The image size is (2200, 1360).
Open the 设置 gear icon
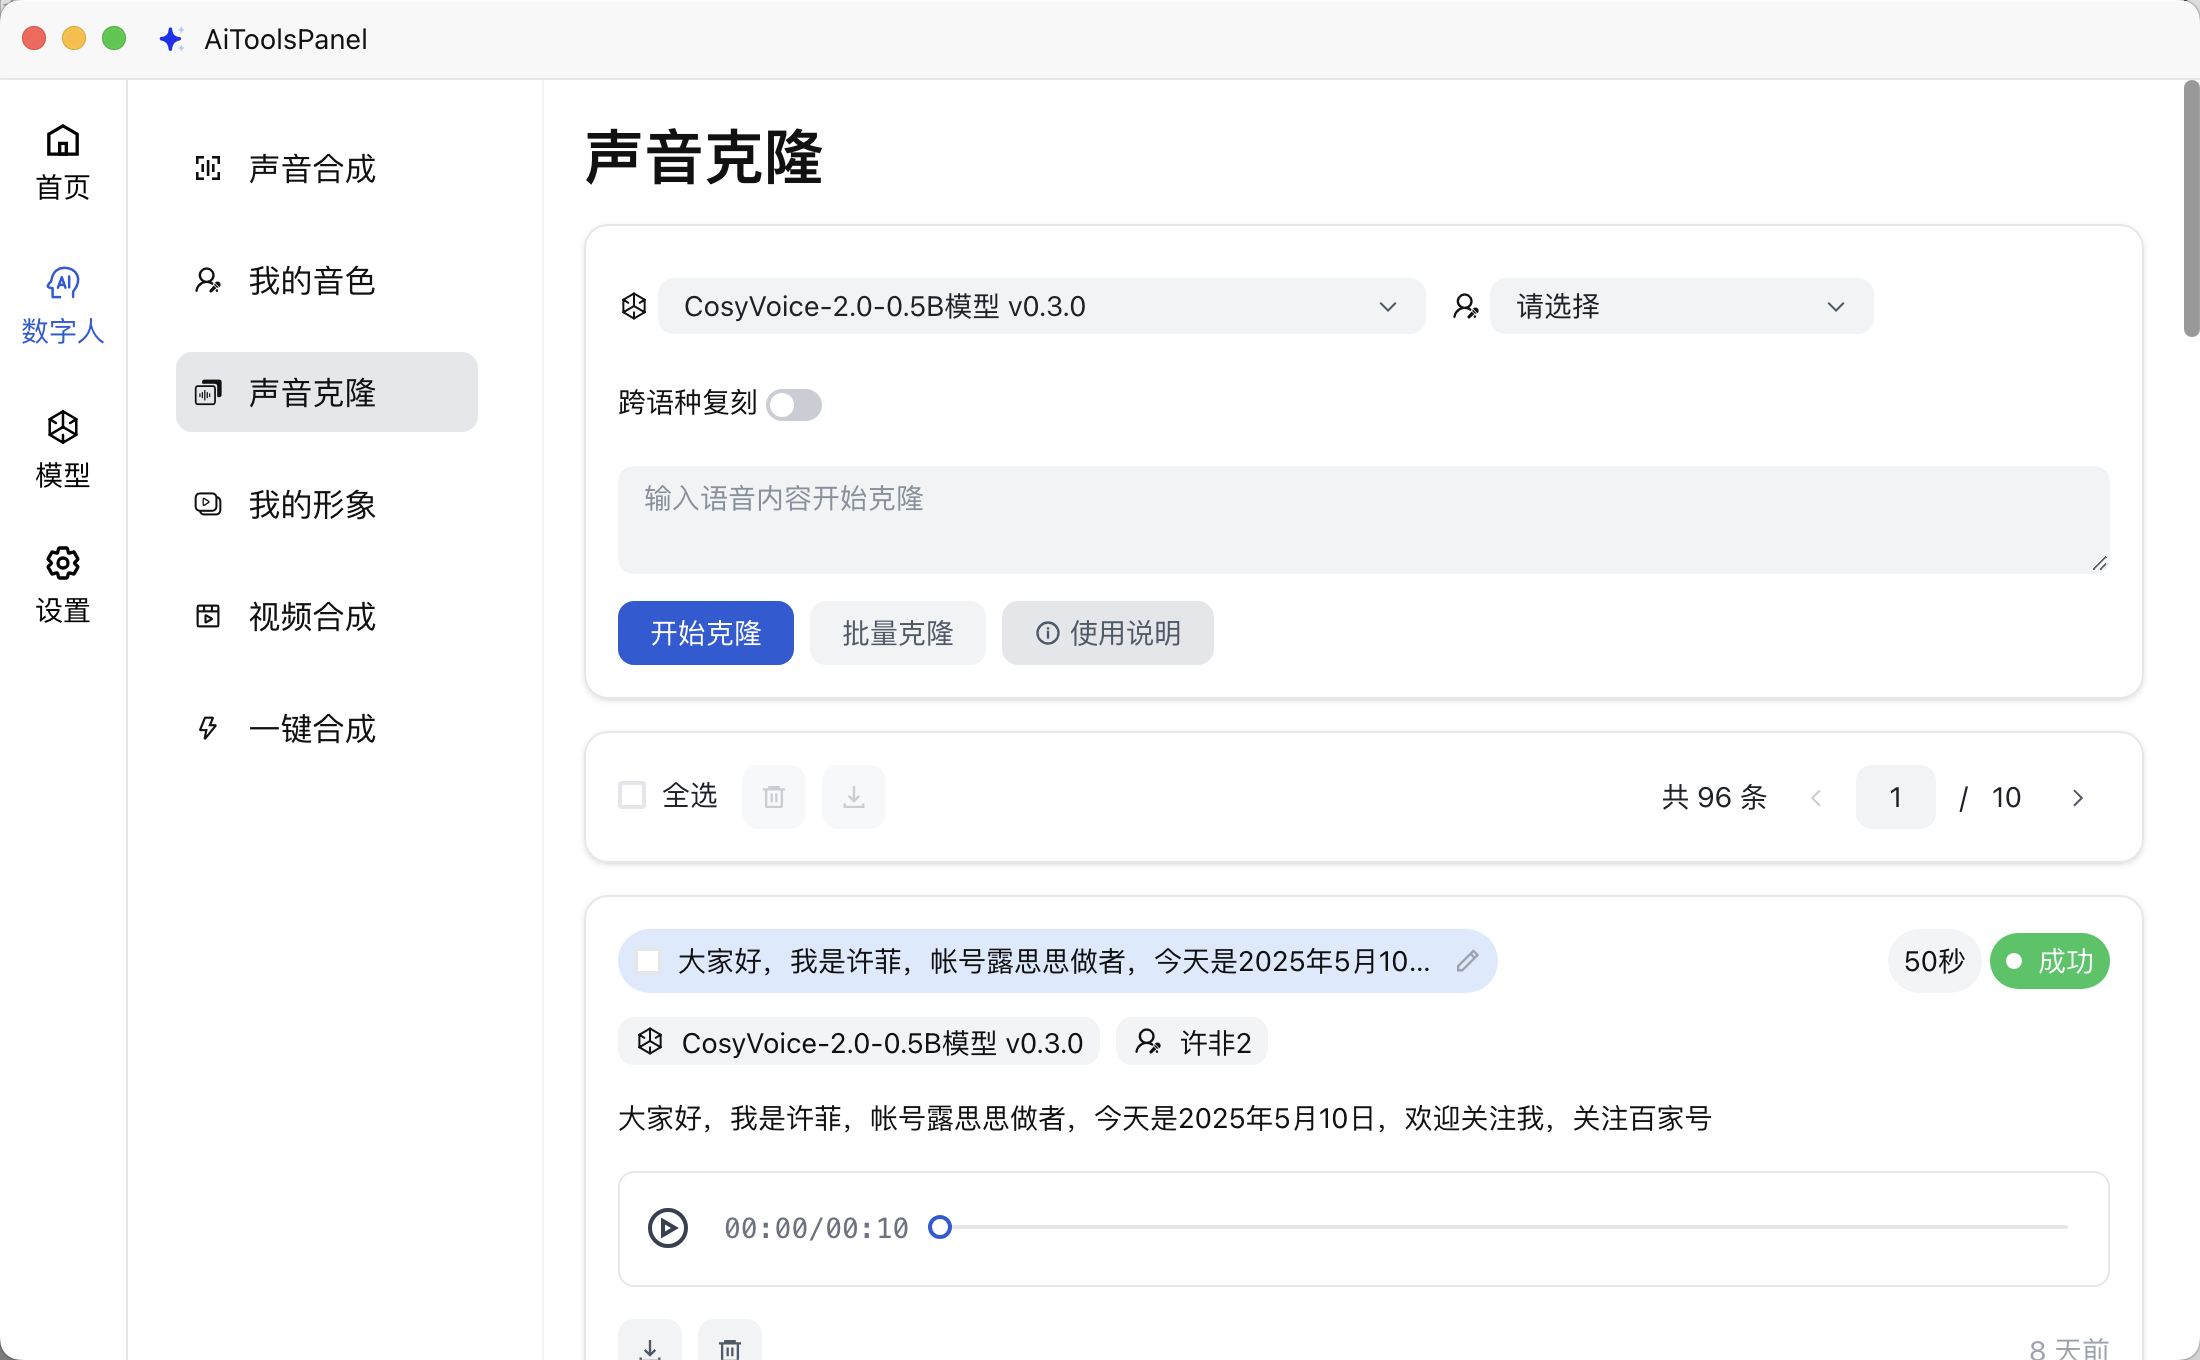tap(63, 563)
